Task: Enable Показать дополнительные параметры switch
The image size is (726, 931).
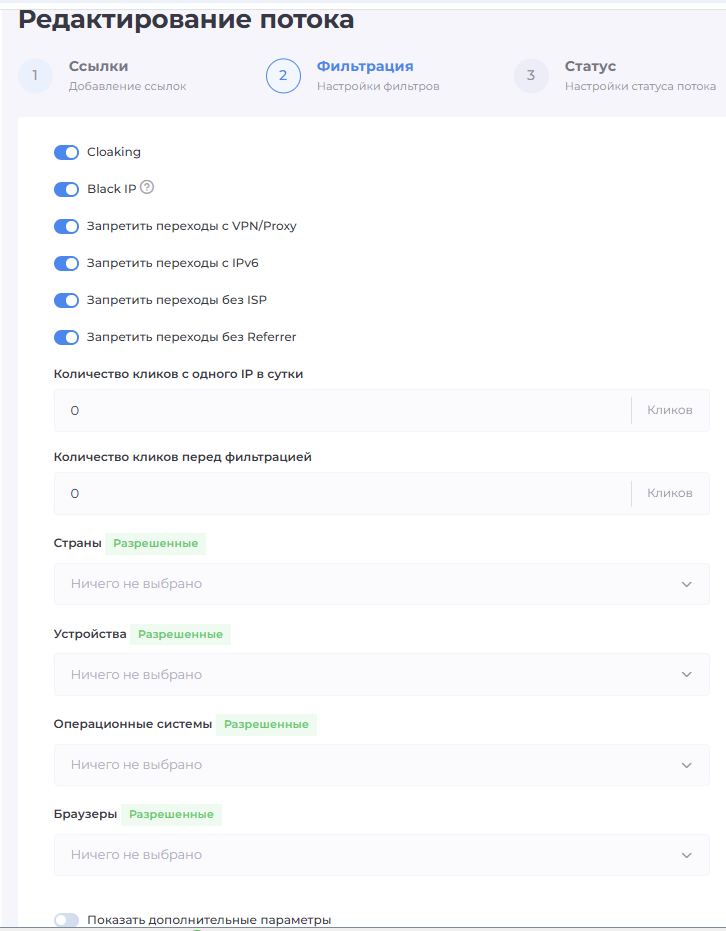Action: click(x=66, y=920)
